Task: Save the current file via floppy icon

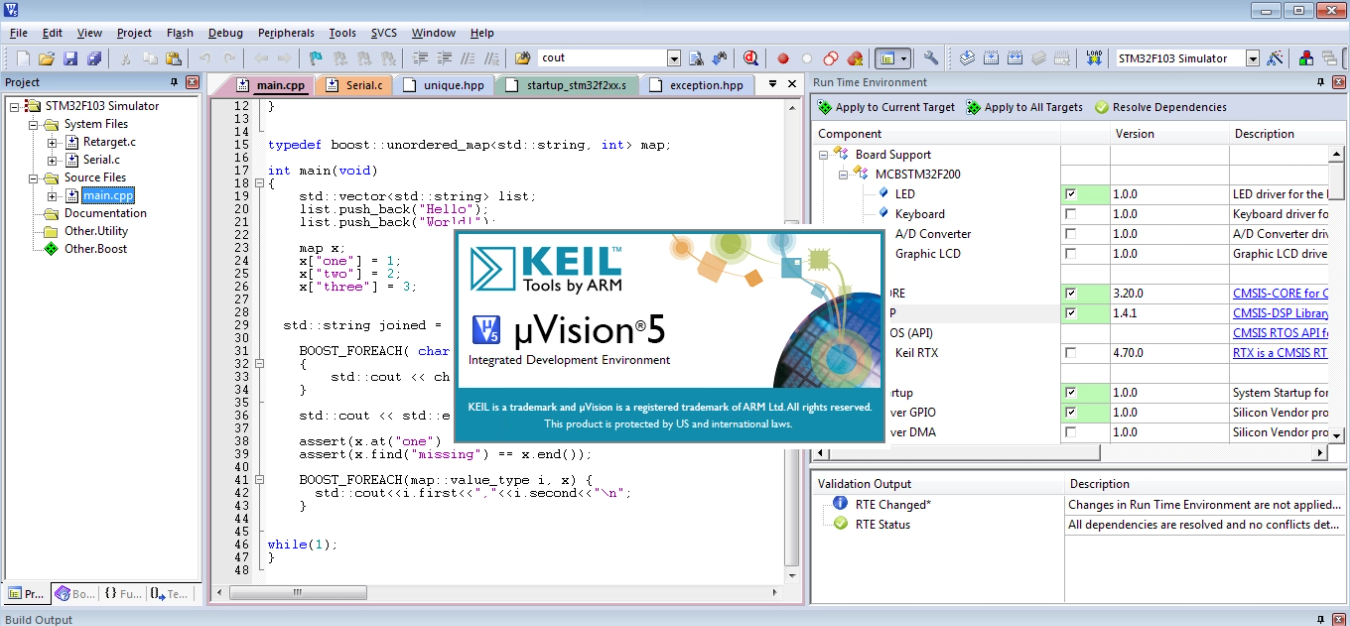Action: [x=71, y=58]
